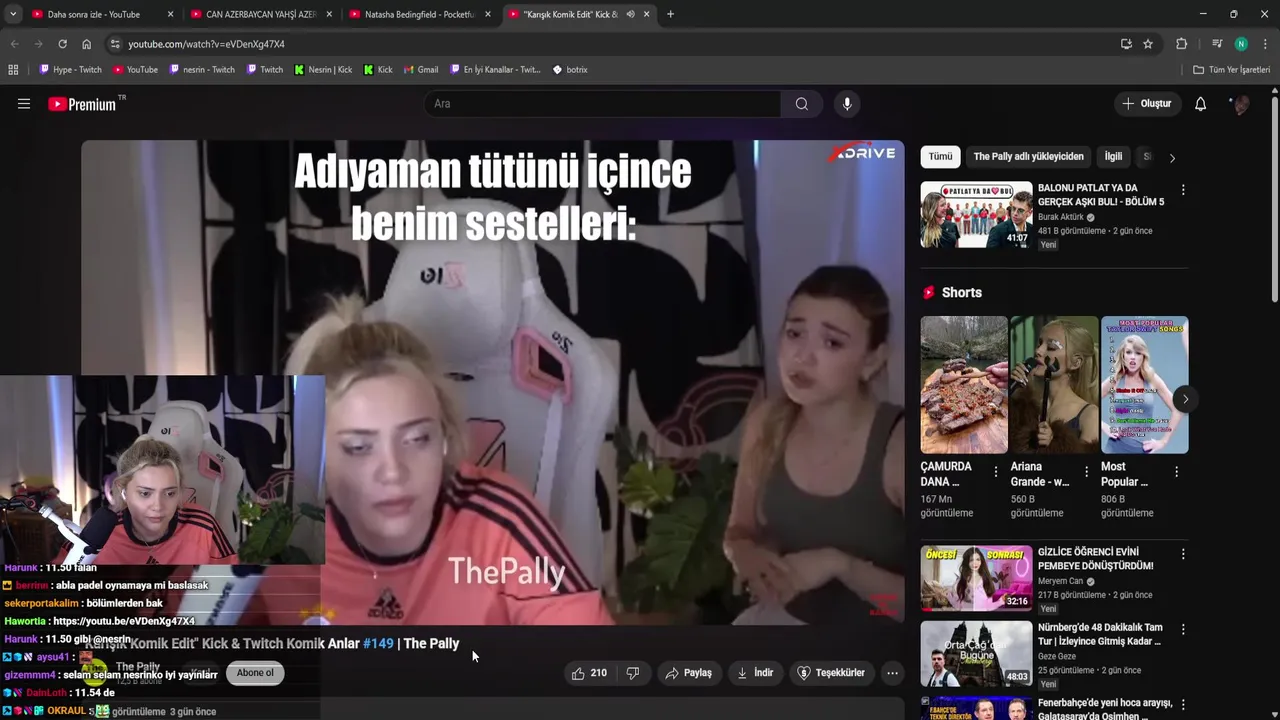Open the Twitch bookmark

(x=265, y=70)
